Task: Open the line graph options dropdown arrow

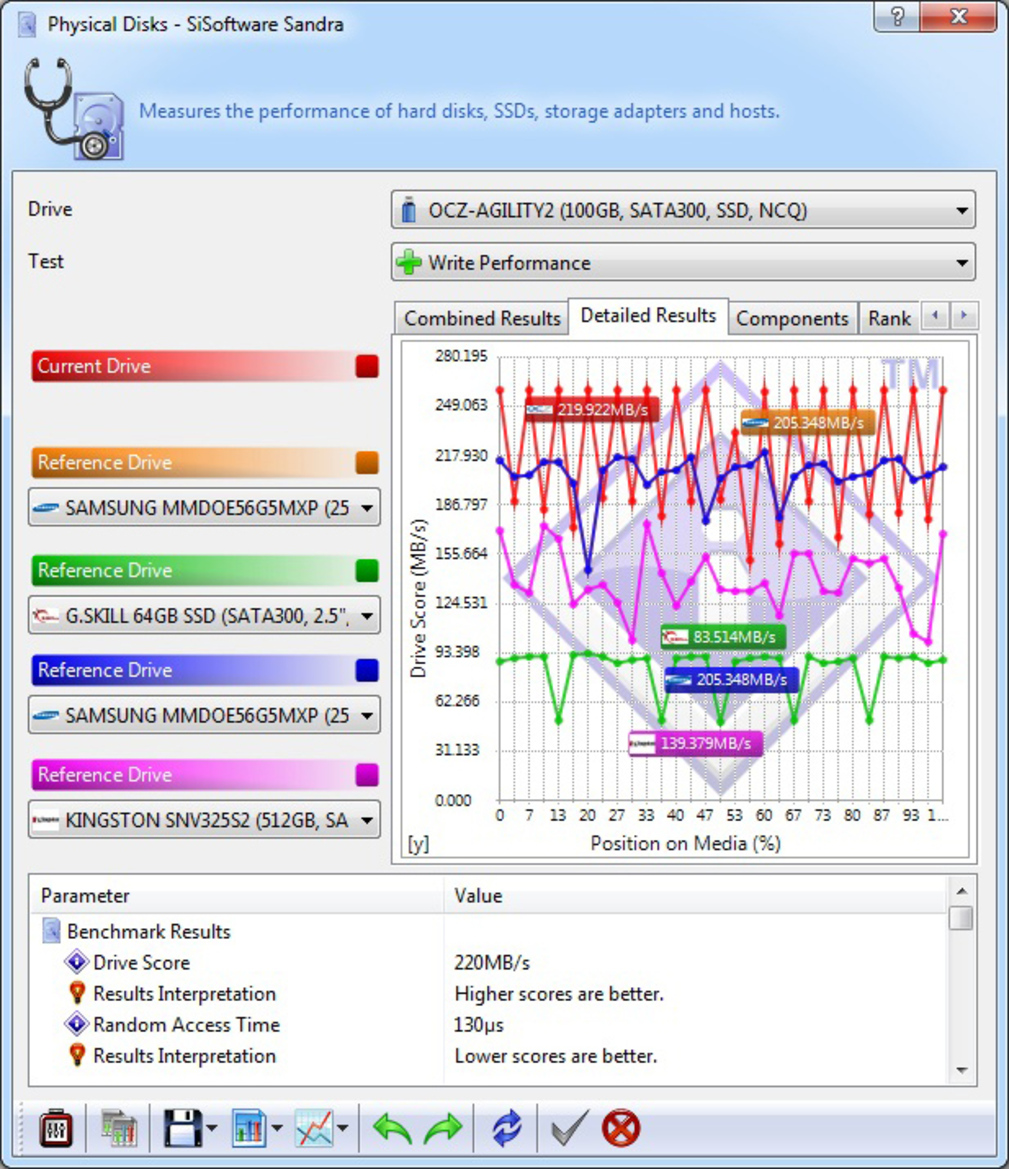Action: click(x=343, y=1128)
